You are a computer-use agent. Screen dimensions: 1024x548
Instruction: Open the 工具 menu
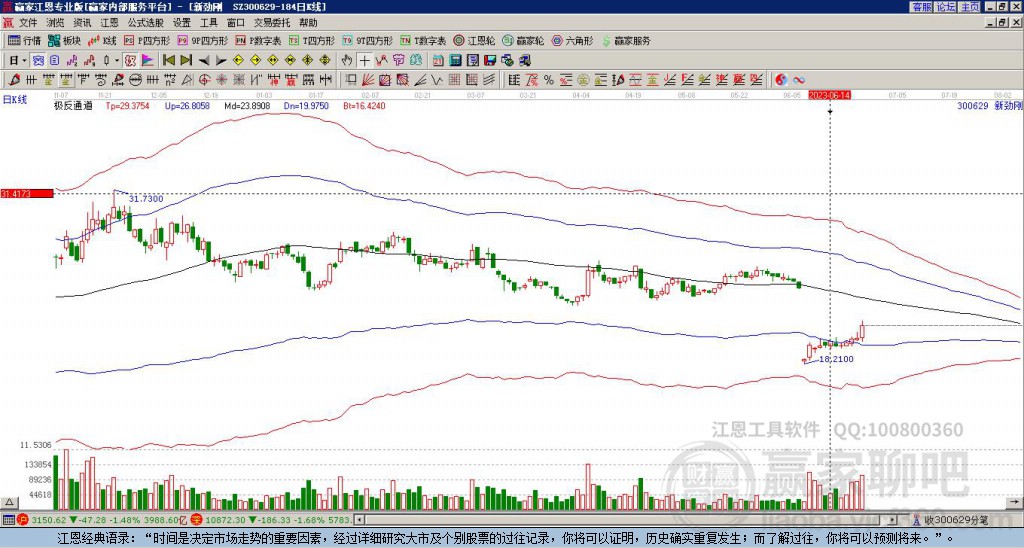(x=209, y=23)
